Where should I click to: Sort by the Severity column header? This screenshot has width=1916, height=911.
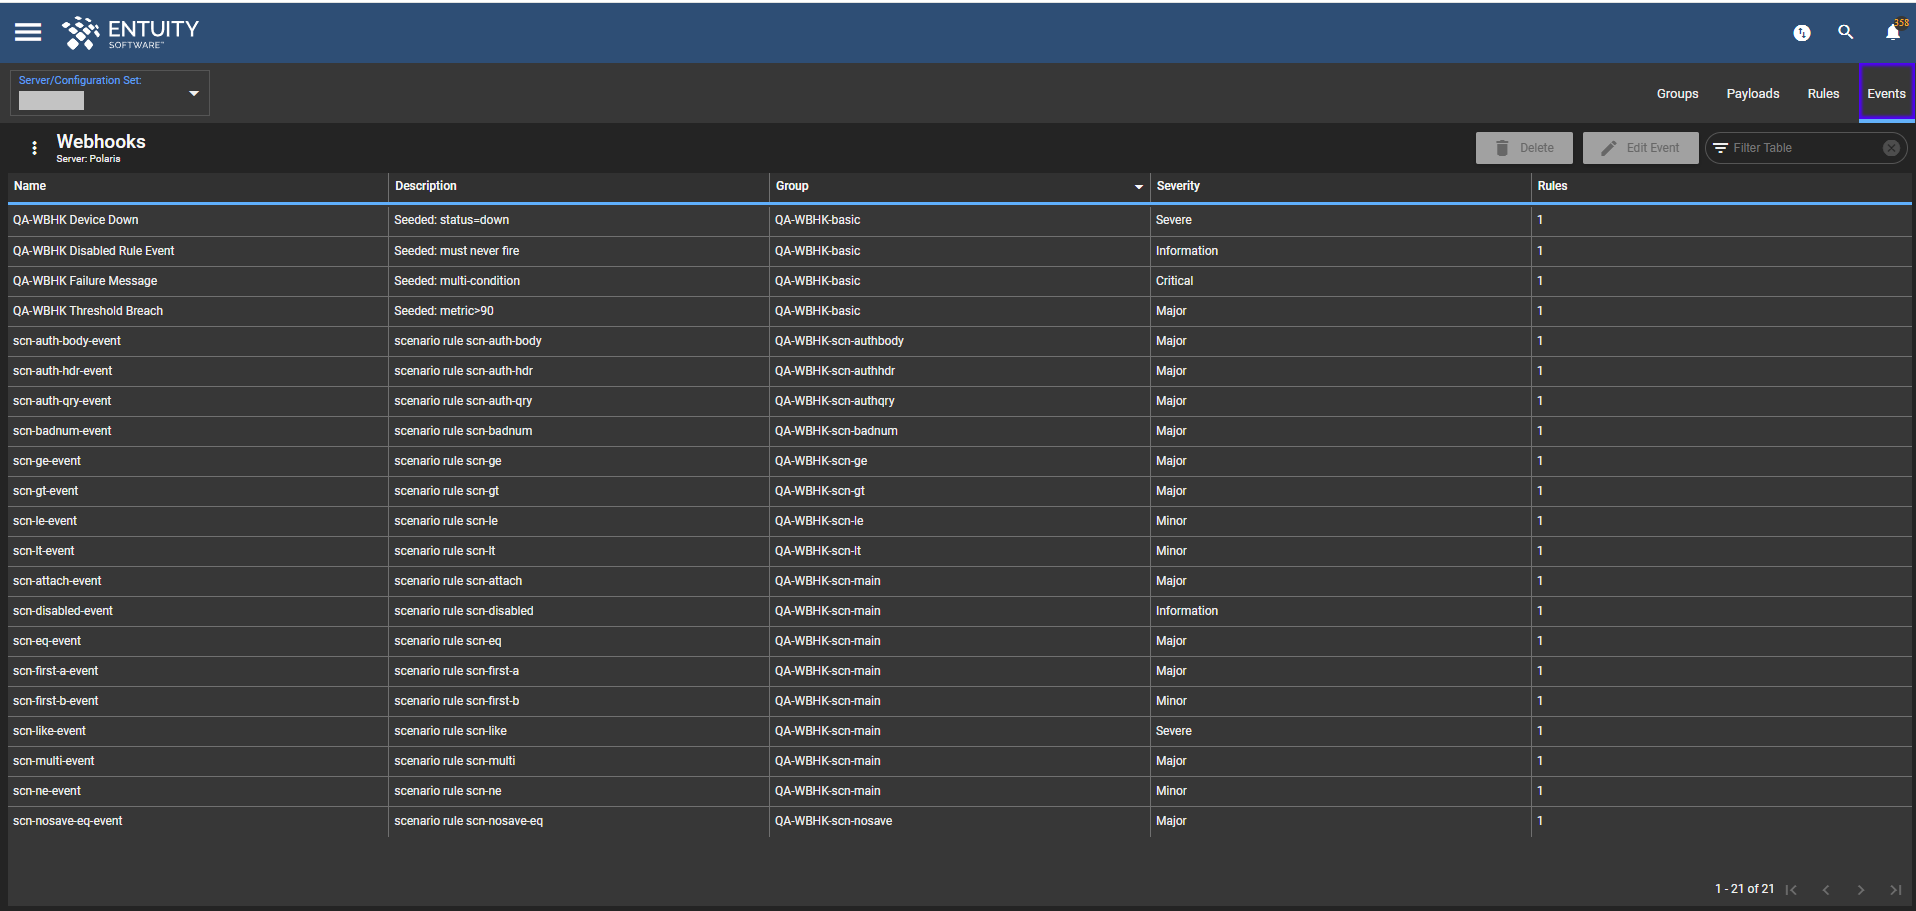click(x=1340, y=186)
